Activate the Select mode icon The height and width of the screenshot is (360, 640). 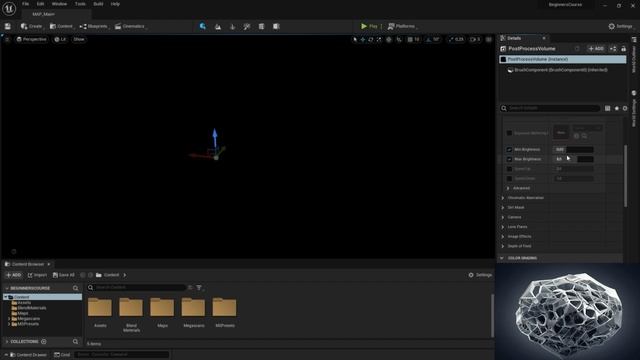pyautogui.click(x=203, y=26)
